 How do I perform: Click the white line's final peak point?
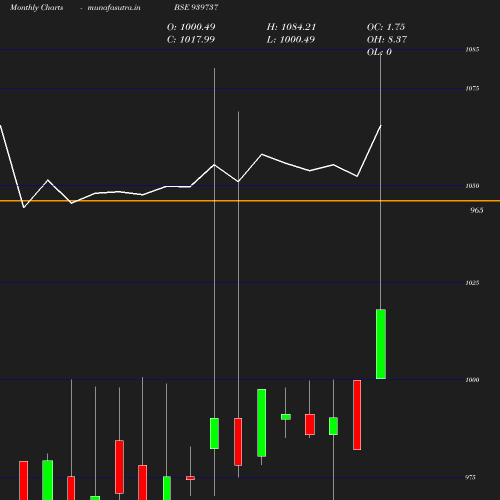pos(381,126)
